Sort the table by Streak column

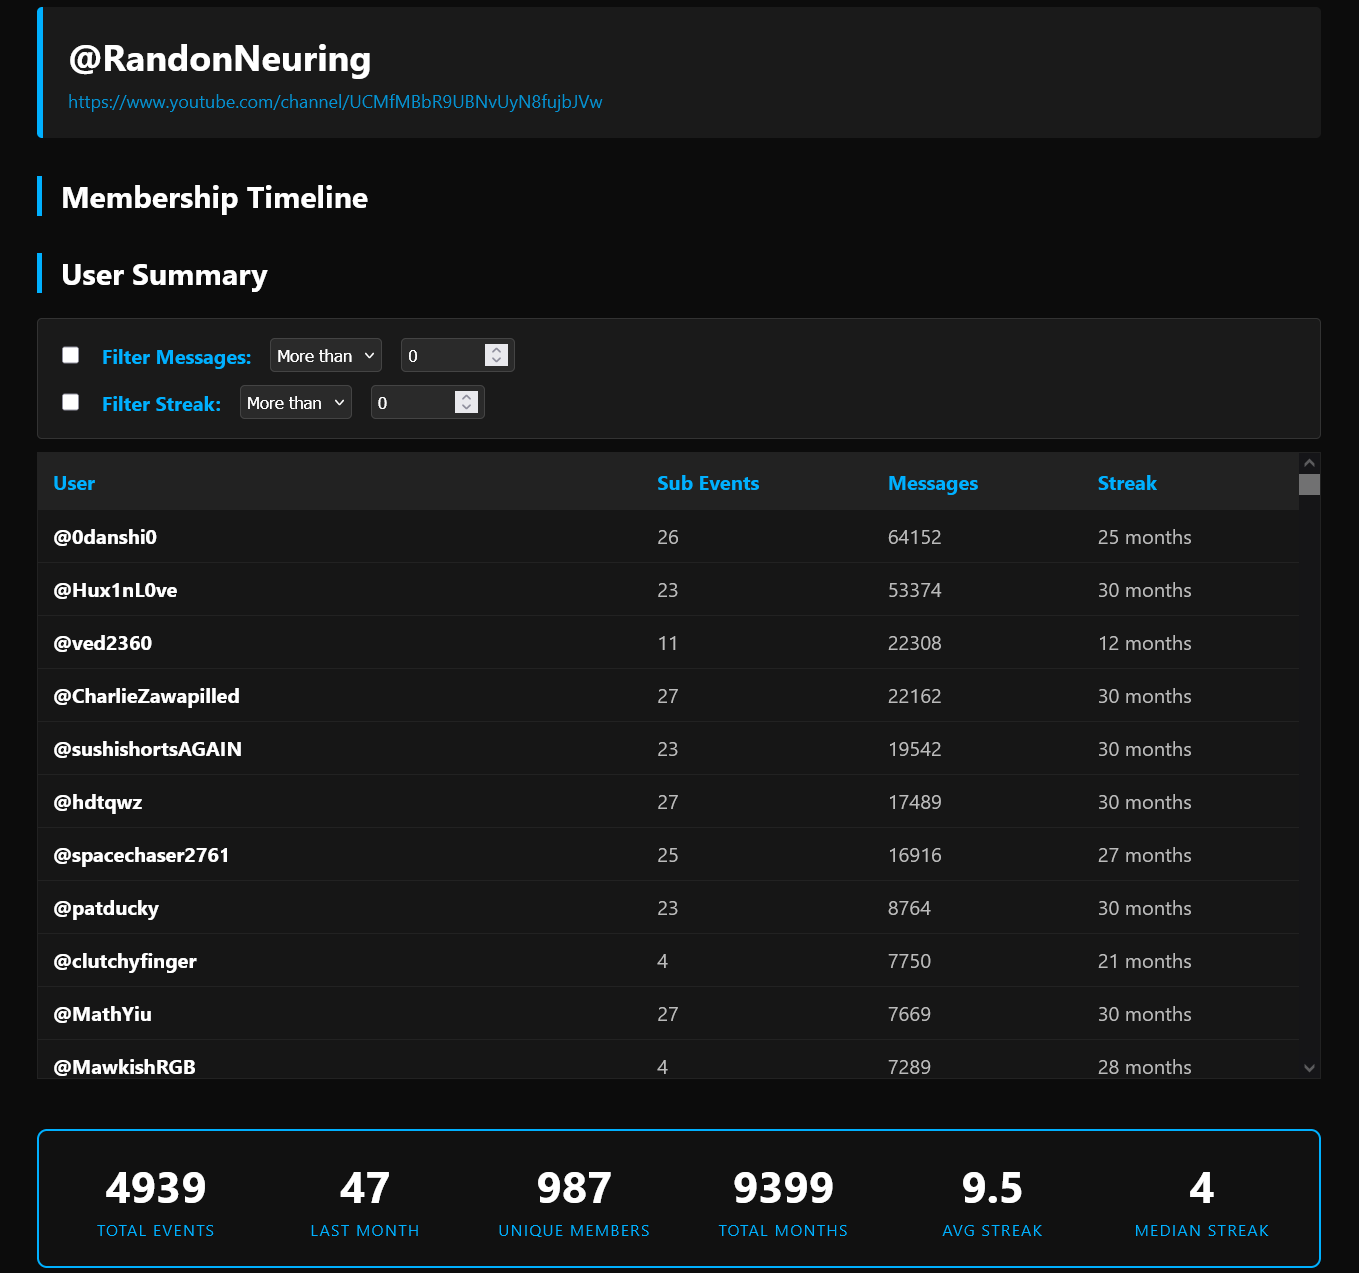(x=1127, y=483)
